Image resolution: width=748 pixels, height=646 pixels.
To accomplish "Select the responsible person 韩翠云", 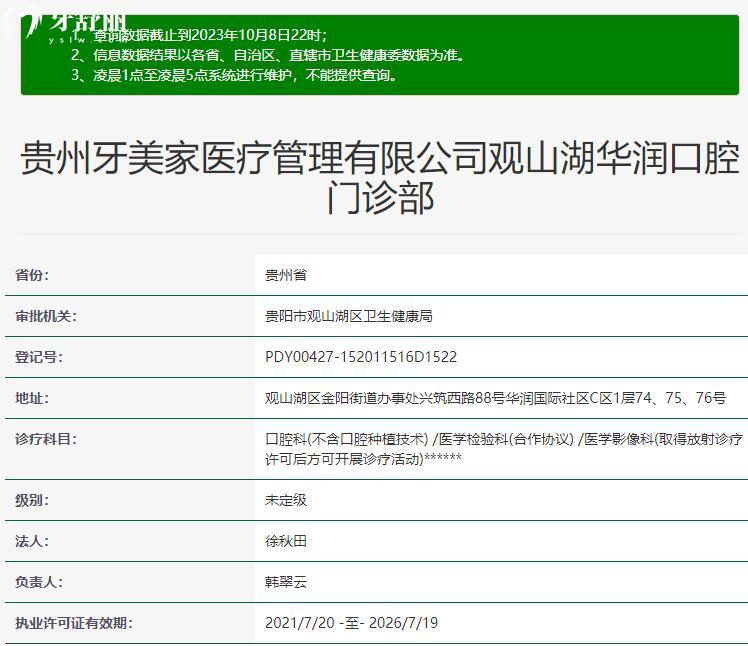I will (x=286, y=583).
